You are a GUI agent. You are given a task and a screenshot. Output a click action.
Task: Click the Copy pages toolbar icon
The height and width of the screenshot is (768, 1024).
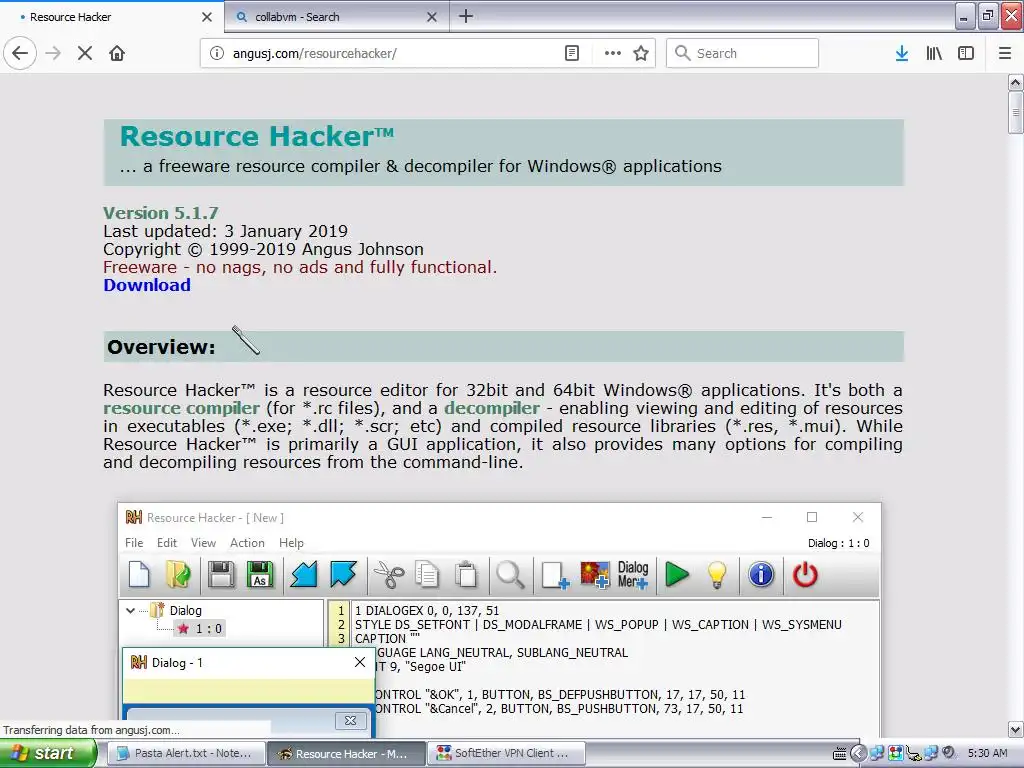pyautogui.click(x=427, y=575)
